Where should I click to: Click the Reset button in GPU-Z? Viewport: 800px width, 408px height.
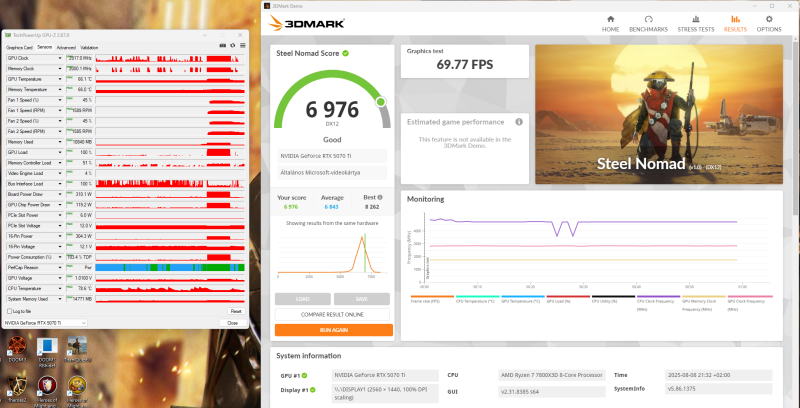(236, 311)
